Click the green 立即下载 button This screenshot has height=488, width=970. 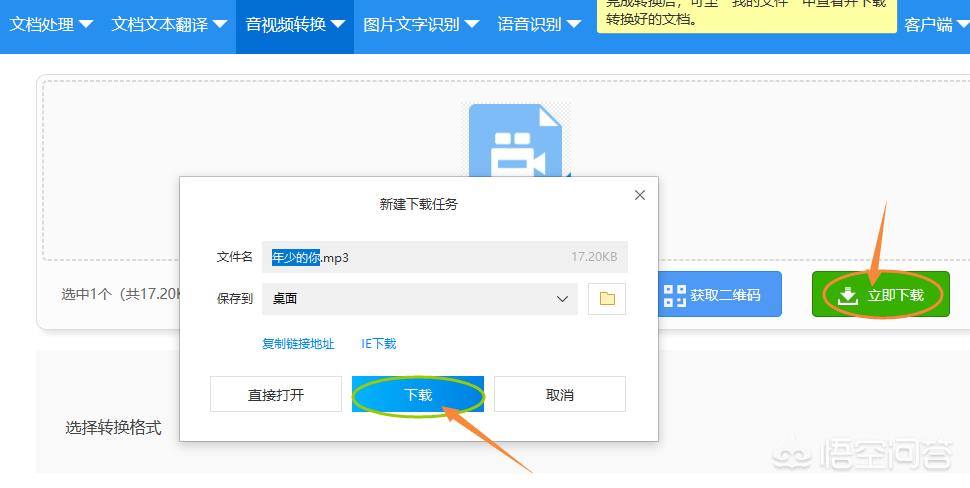pyautogui.click(x=880, y=294)
